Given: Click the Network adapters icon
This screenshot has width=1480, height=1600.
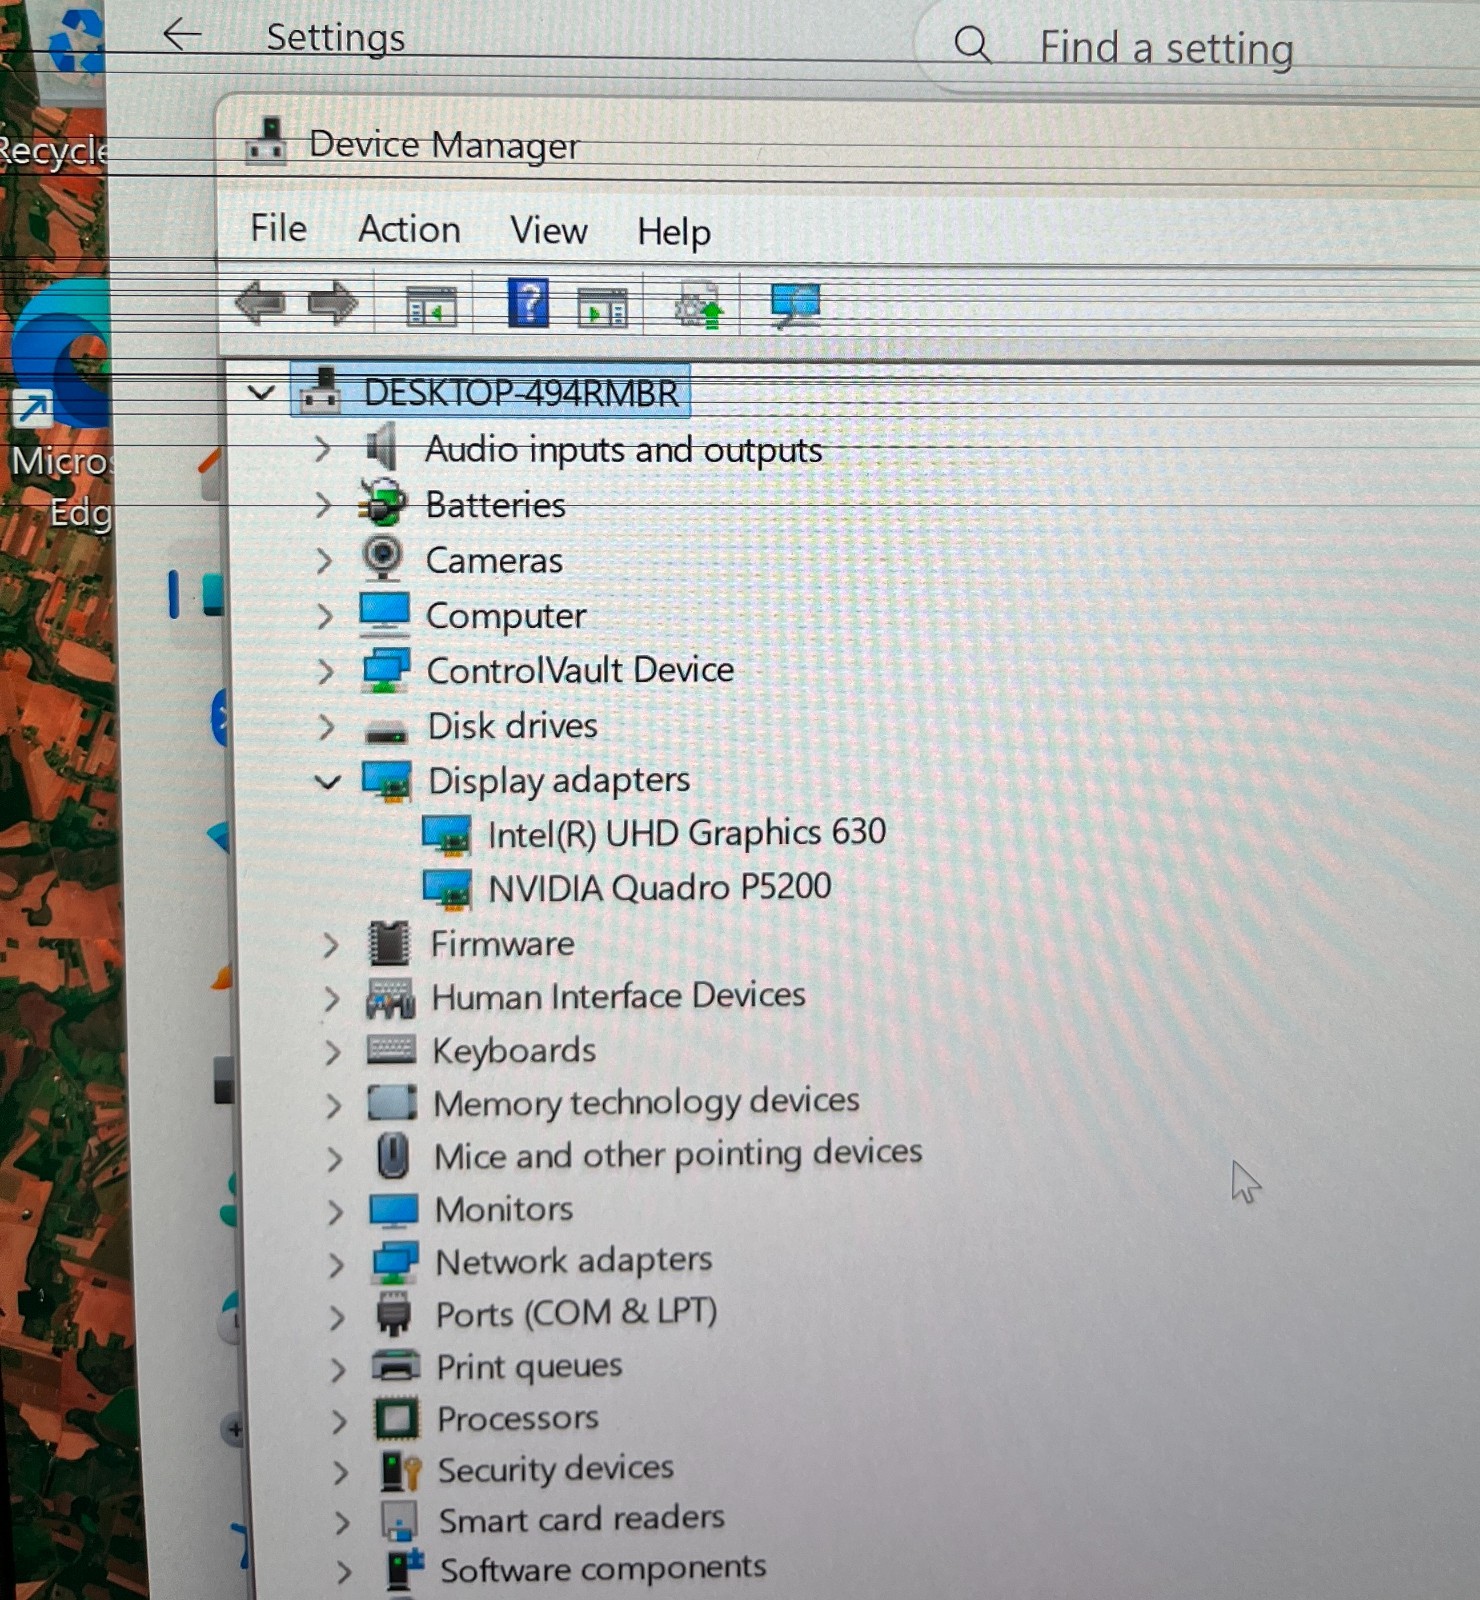Looking at the screenshot, I should (395, 1263).
